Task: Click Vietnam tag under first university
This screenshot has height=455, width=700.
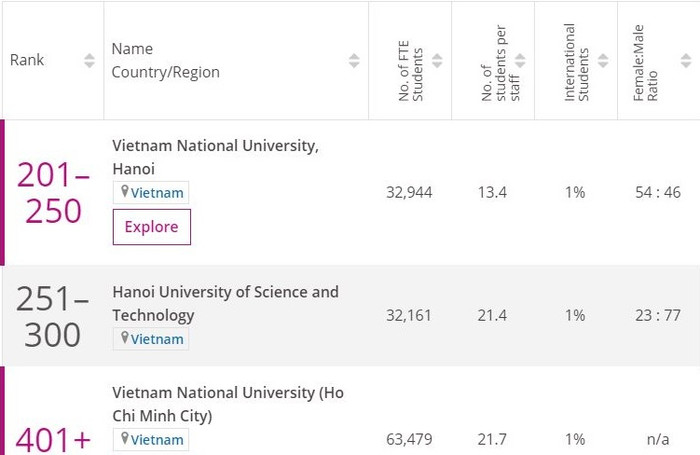Action: click(x=158, y=193)
